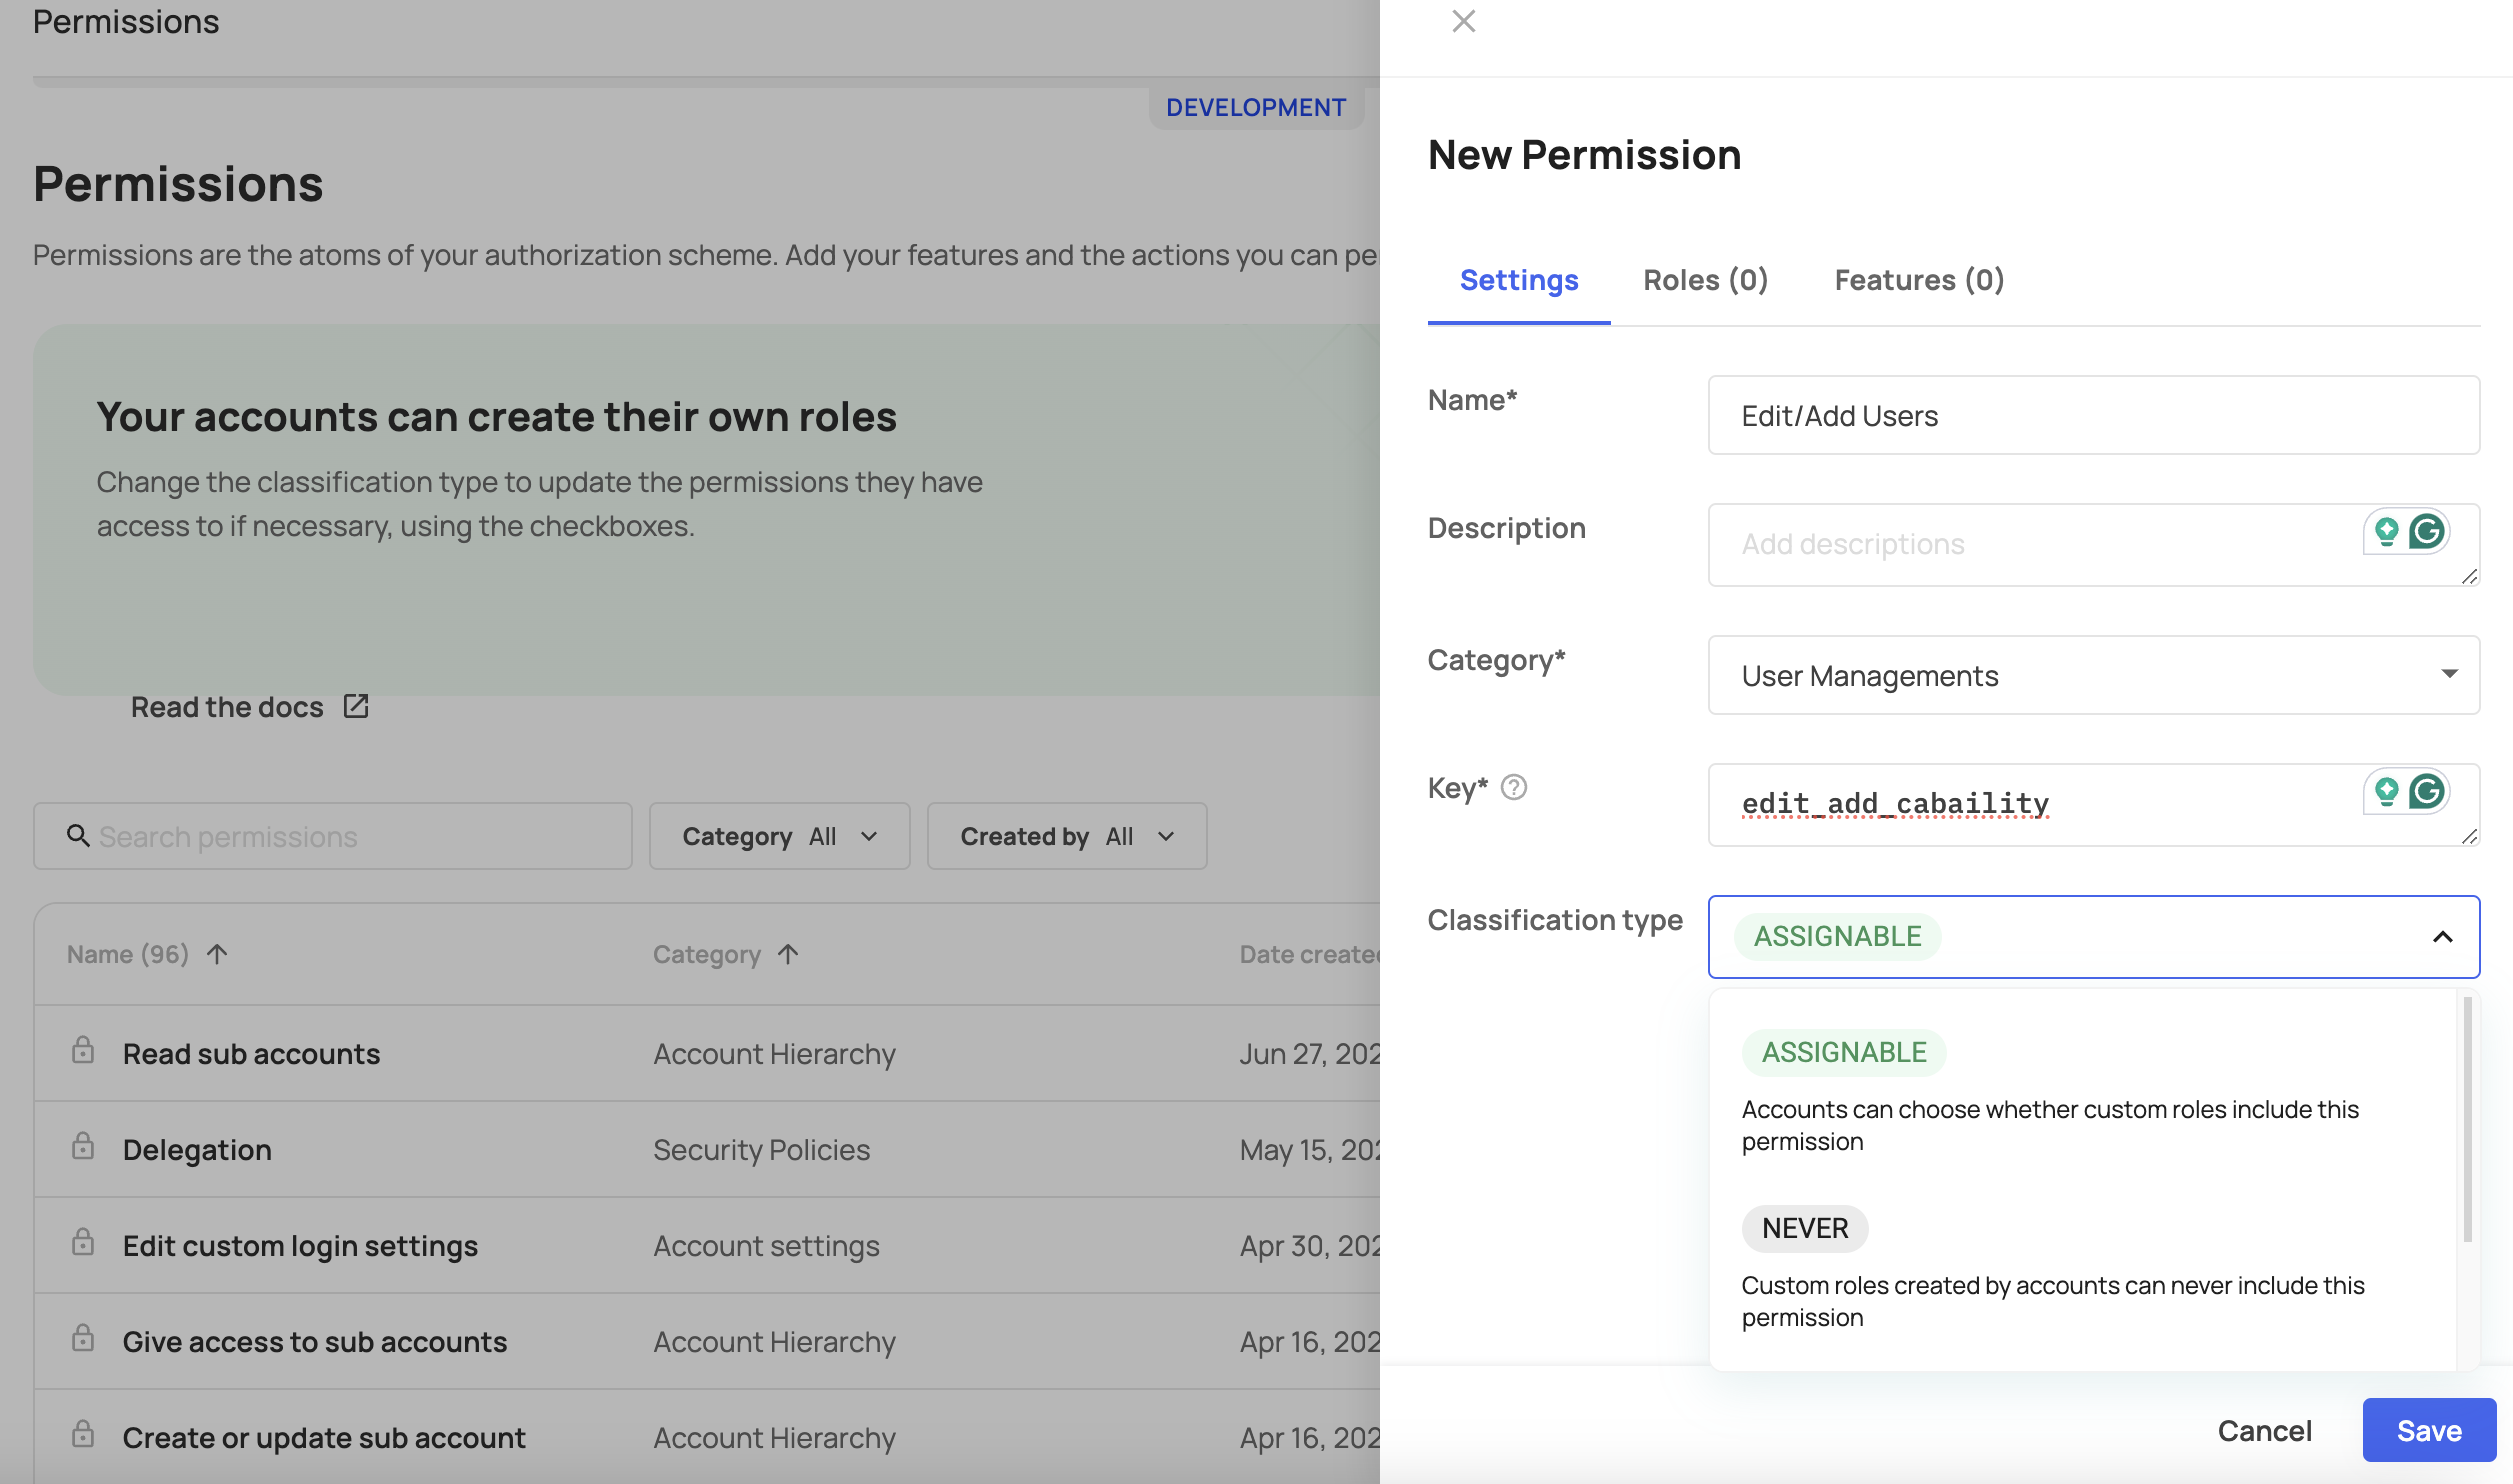Click the Key field help question icon
2513x1484 pixels.
coord(1514,788)
